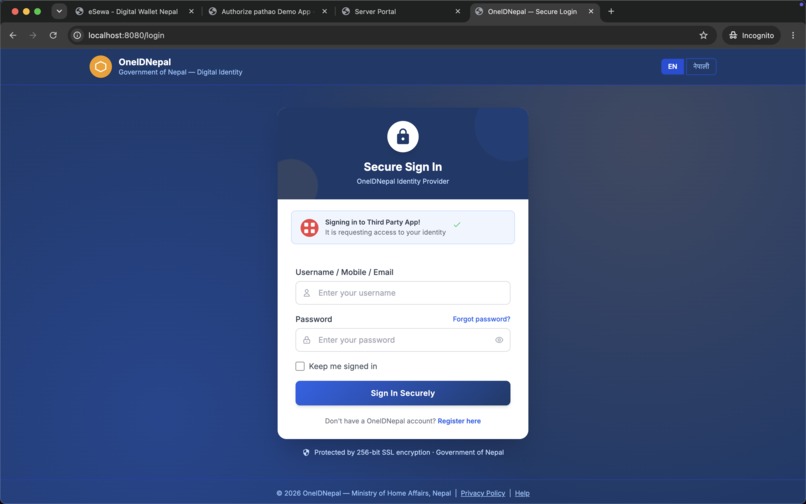Close the eSewa - Digital Wallet Nepal tab
Viewport: 806px width, 504px height.
[x=191, y=11]
